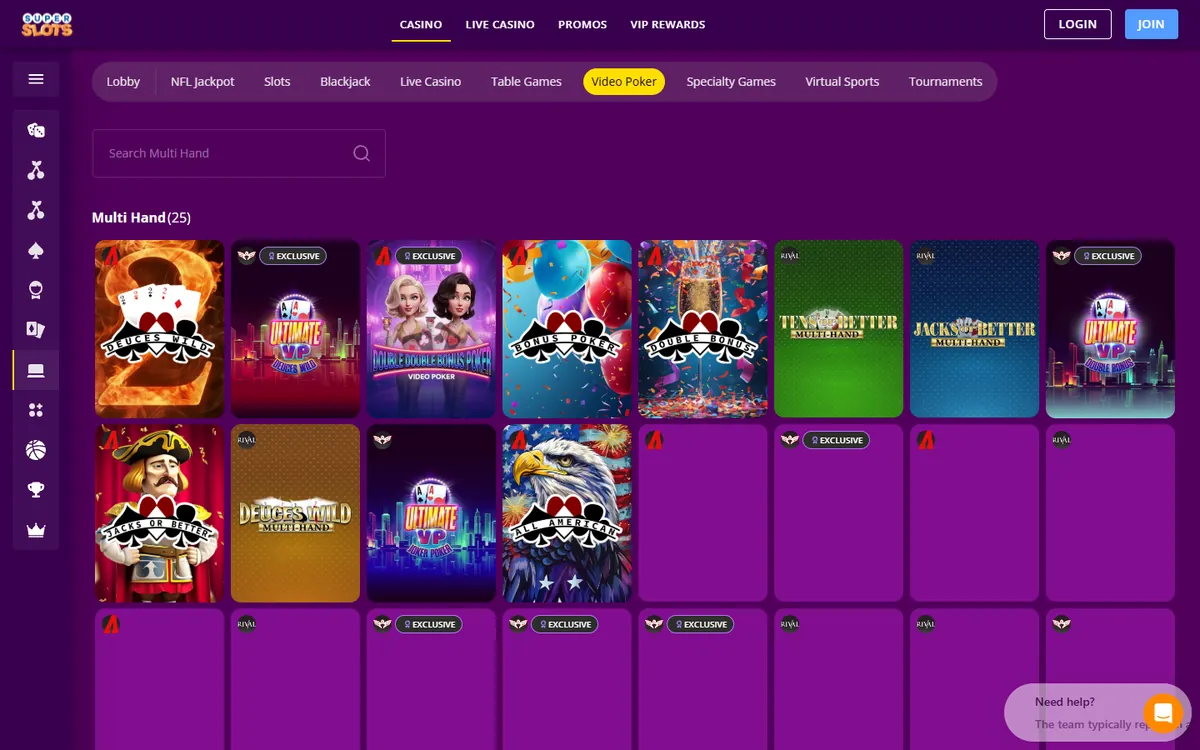The image size is (1200, 750).
Task: Click the Multi Hand (25) heading
Action: (x=141, y=218)
